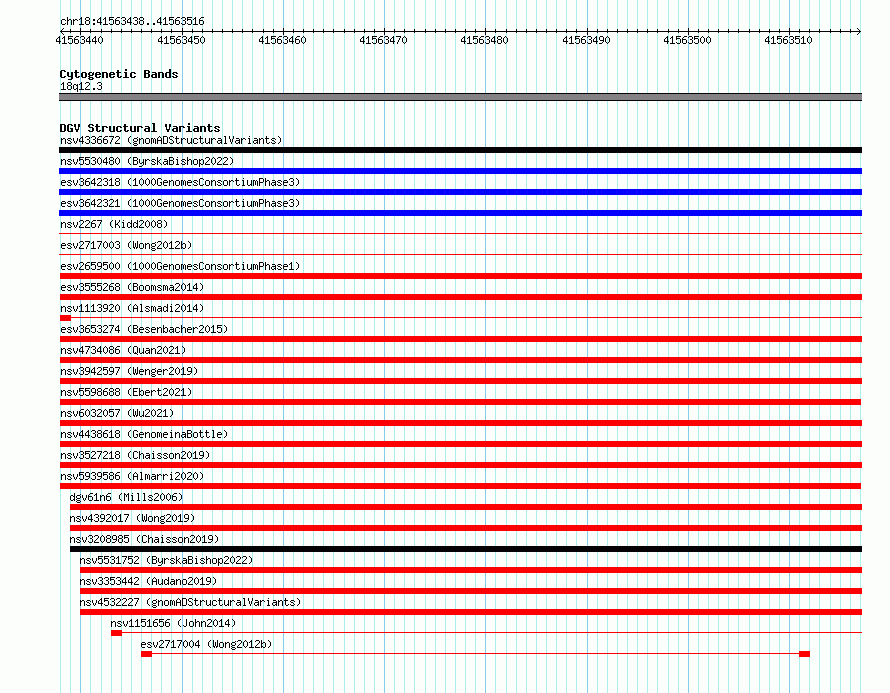The width and height of the screenshot is (890, 693).
Task: Open variant esv3653274 (Besenbacher2015) label
Action: 144,329
